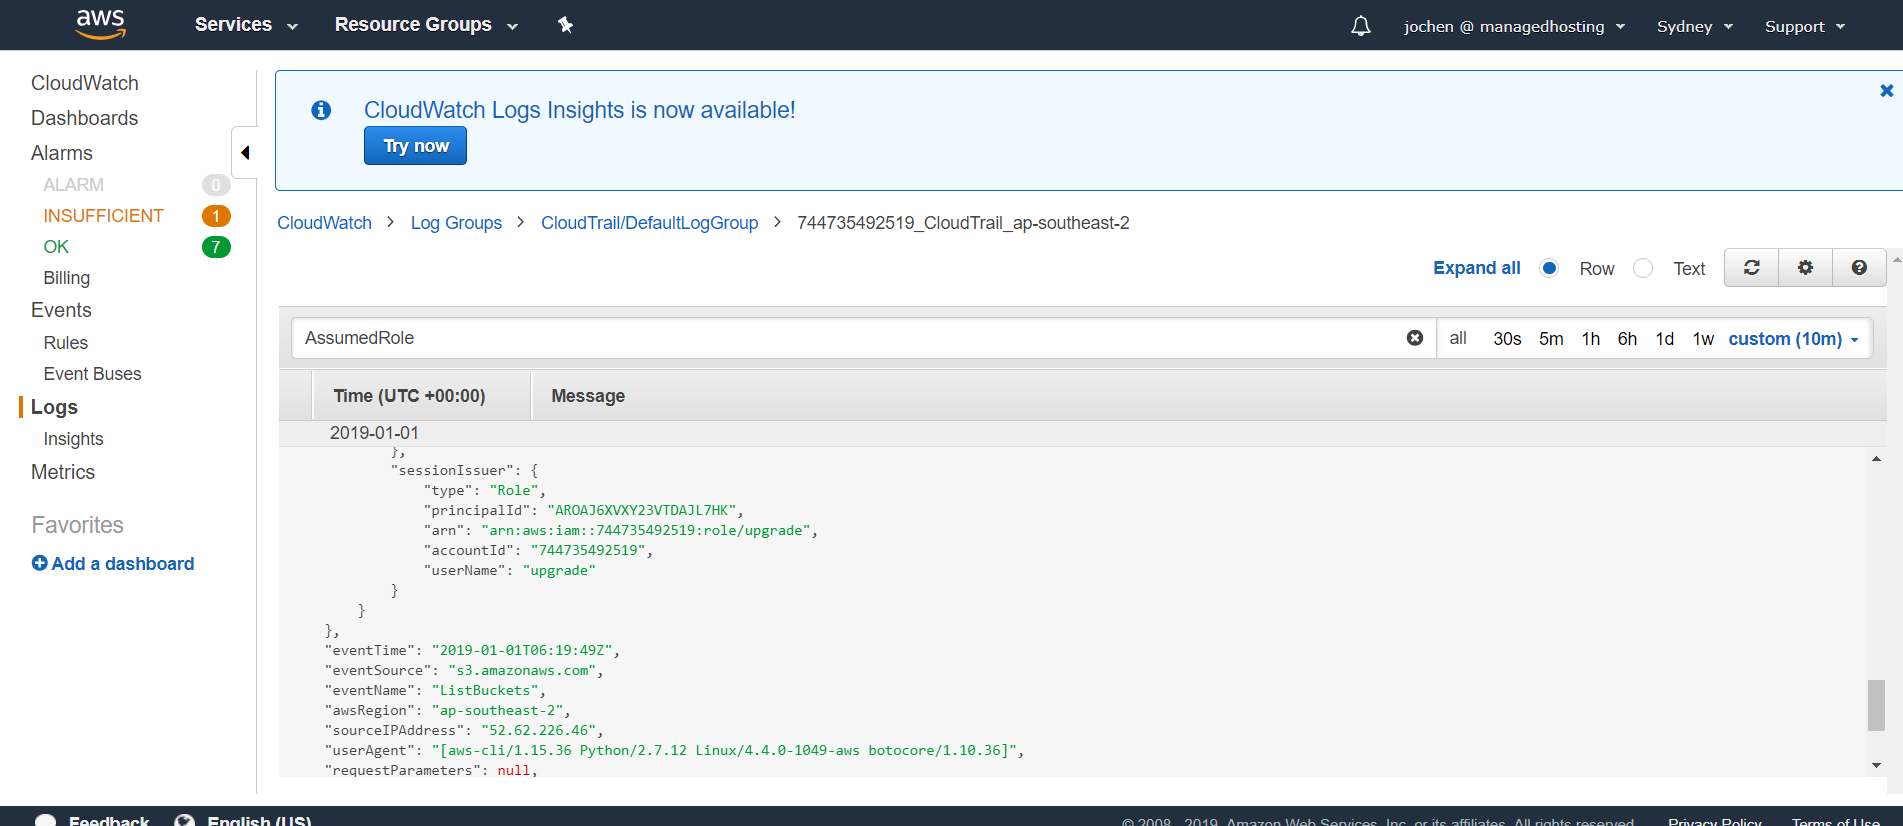The image size is (1903, 826).
Task: Click the pin shortcut icon in top bar
Action: point(565,25)
